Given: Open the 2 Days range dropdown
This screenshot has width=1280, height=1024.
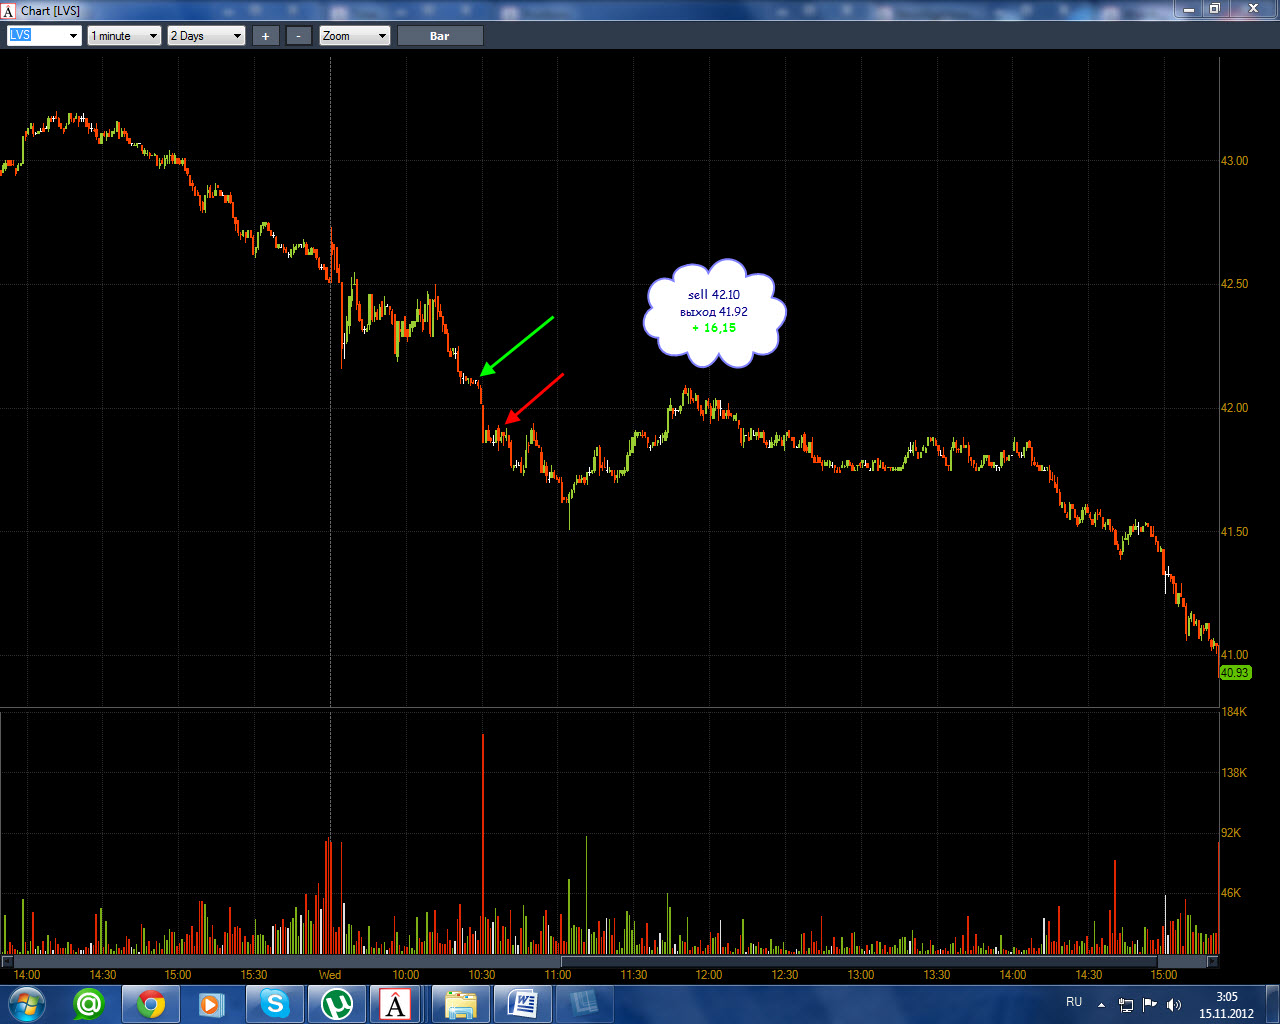Looking at the screenshot, I should pos(207,36).
